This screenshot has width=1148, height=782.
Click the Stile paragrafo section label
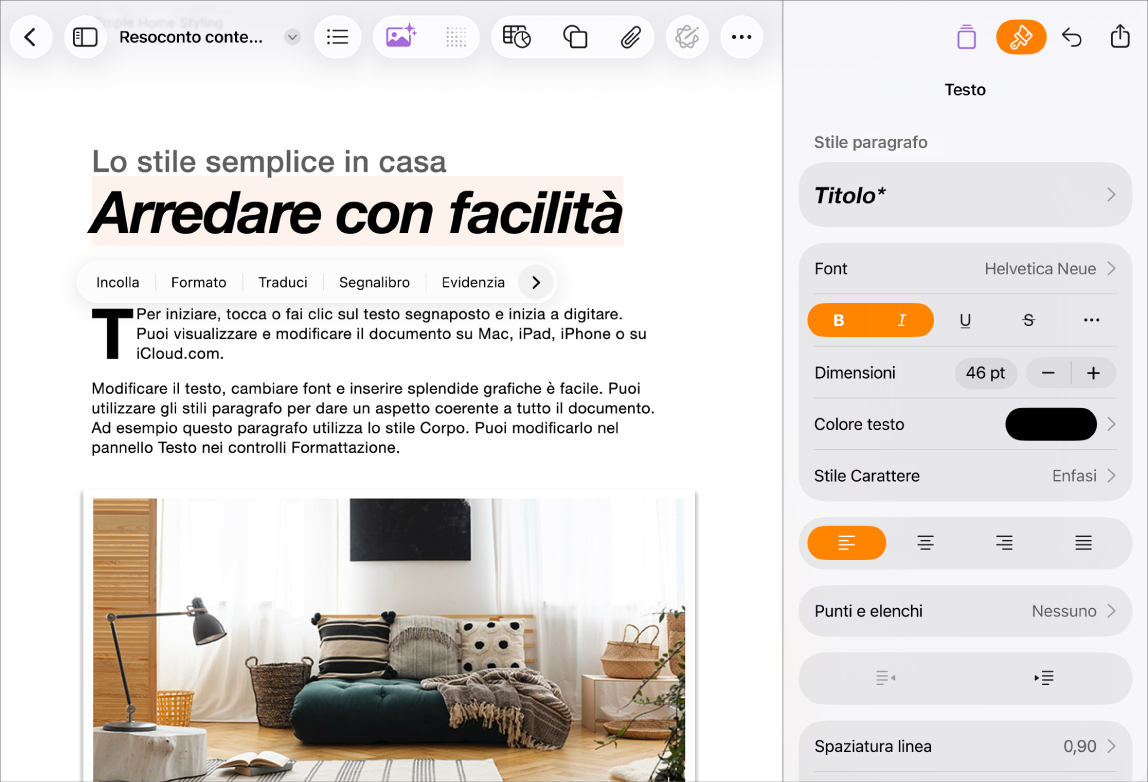pos(871,142)
